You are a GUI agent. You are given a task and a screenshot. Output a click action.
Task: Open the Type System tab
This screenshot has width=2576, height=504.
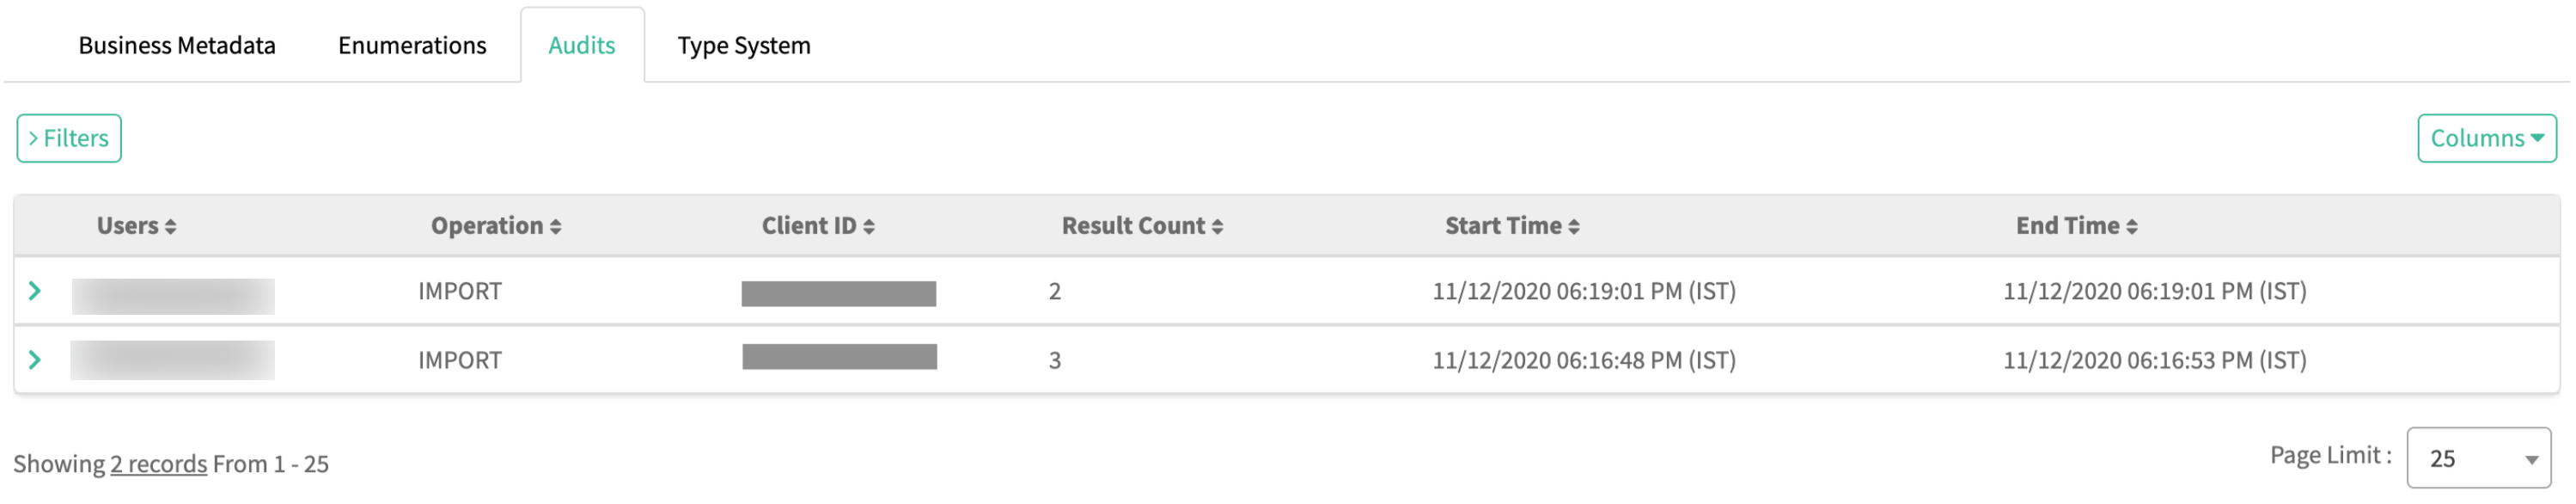(744, 46)
